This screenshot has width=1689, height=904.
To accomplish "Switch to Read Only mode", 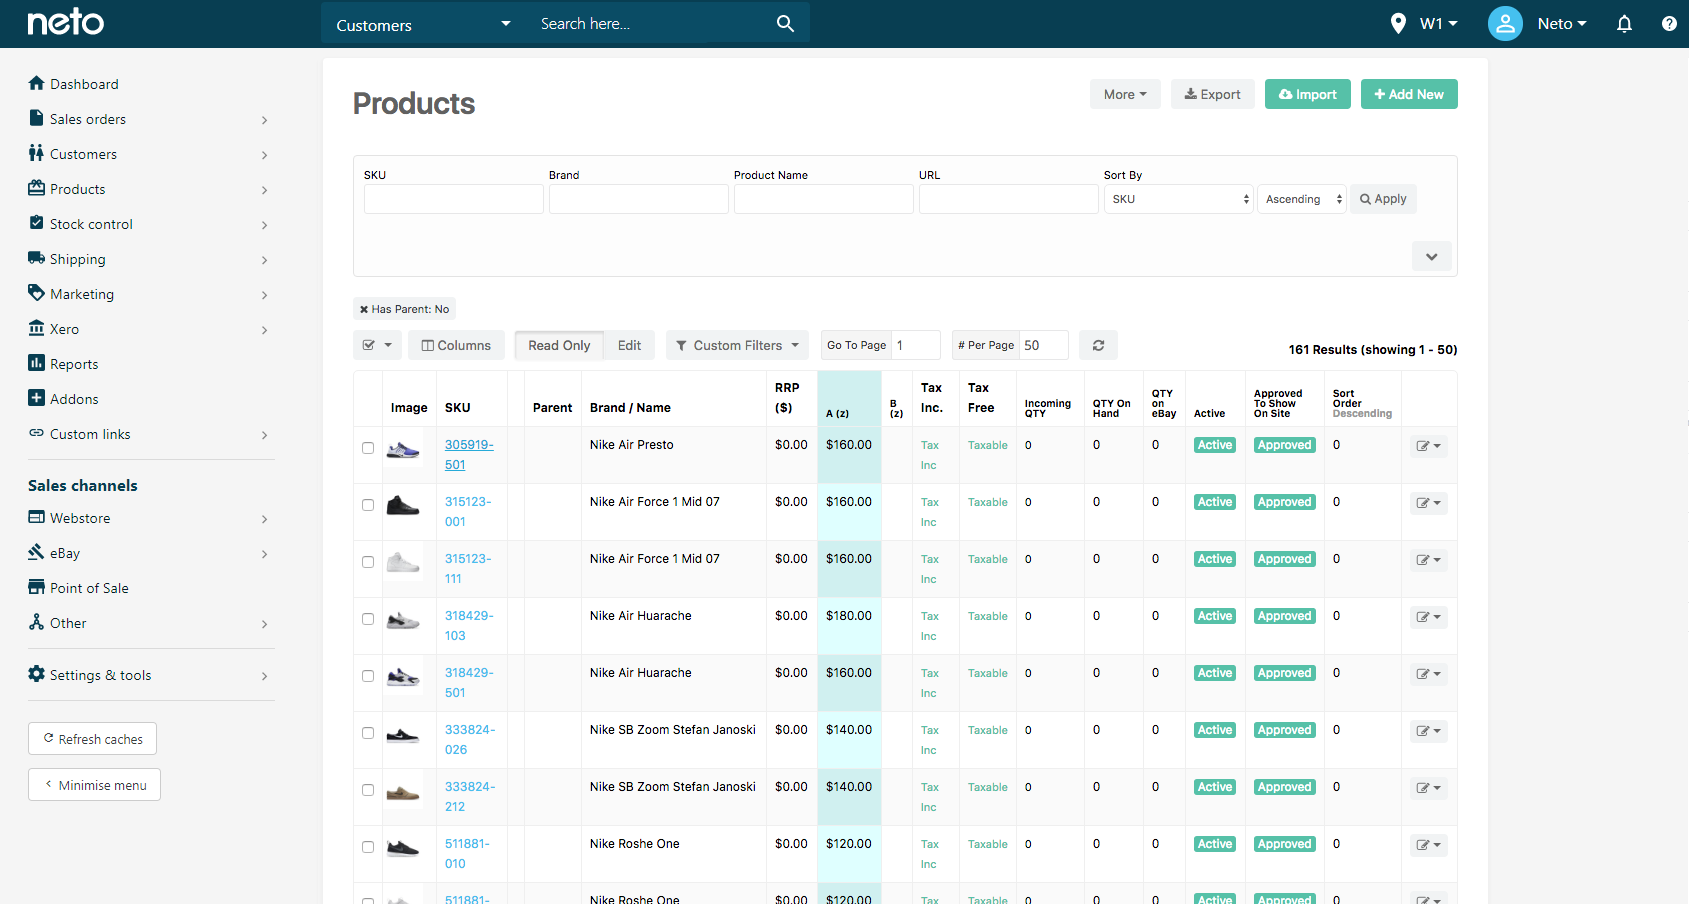I will (x=559, y=345).
